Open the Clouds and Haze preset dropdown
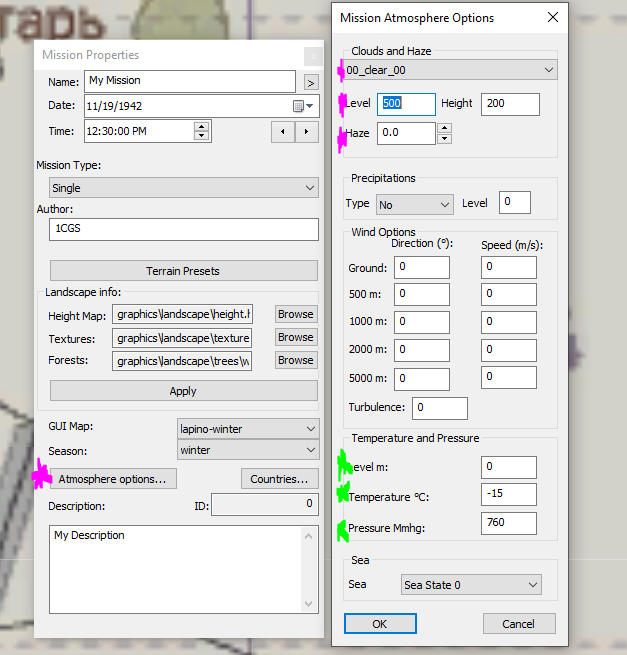The width and height of the screenshot is (627, 655). point(450,70)
